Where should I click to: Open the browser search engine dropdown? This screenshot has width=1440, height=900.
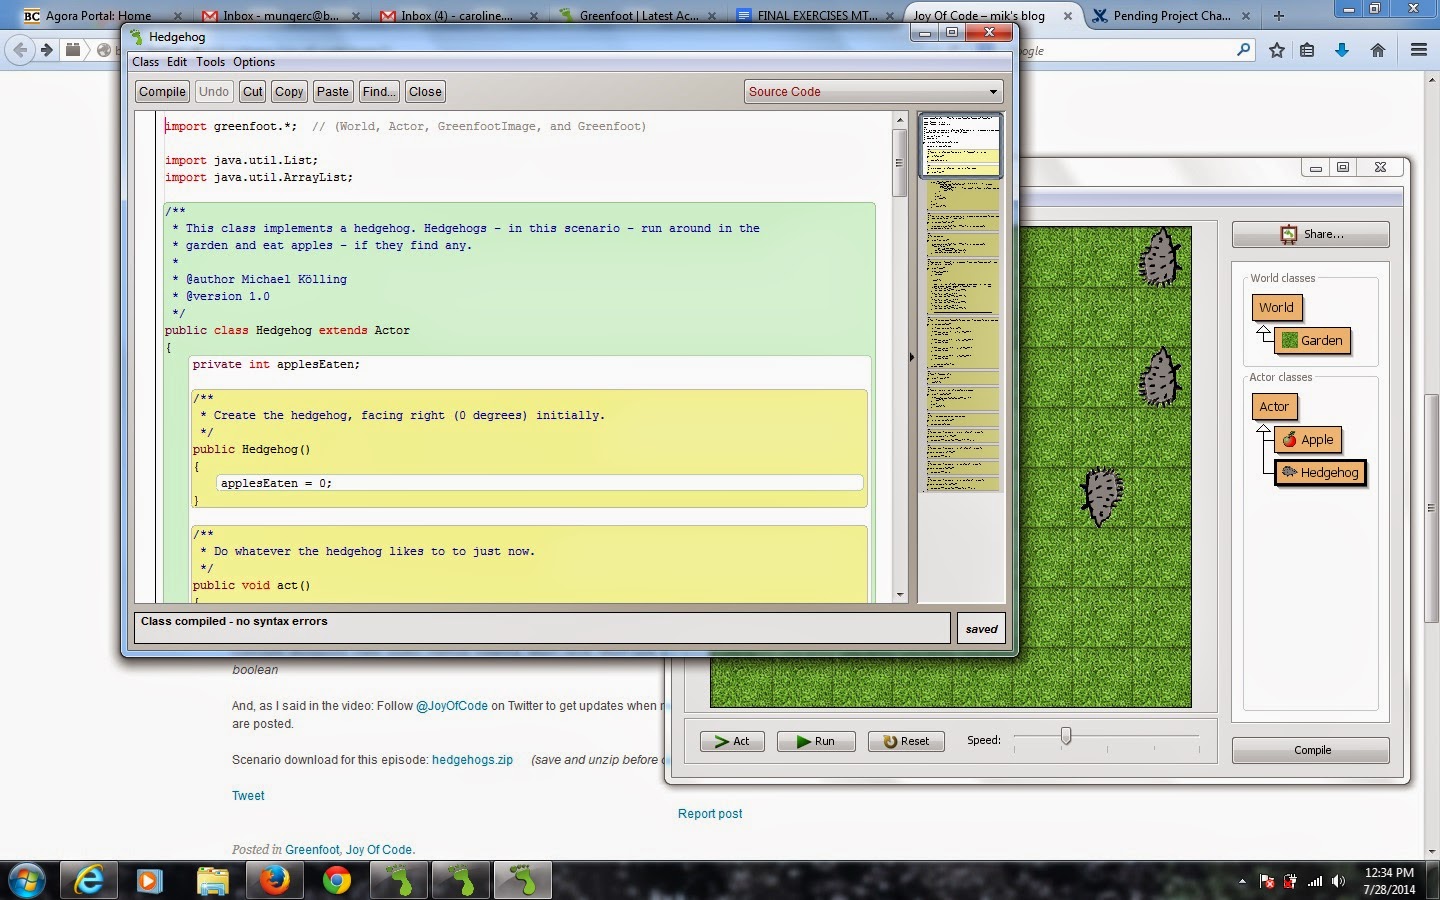click(x=1241, y=50)
